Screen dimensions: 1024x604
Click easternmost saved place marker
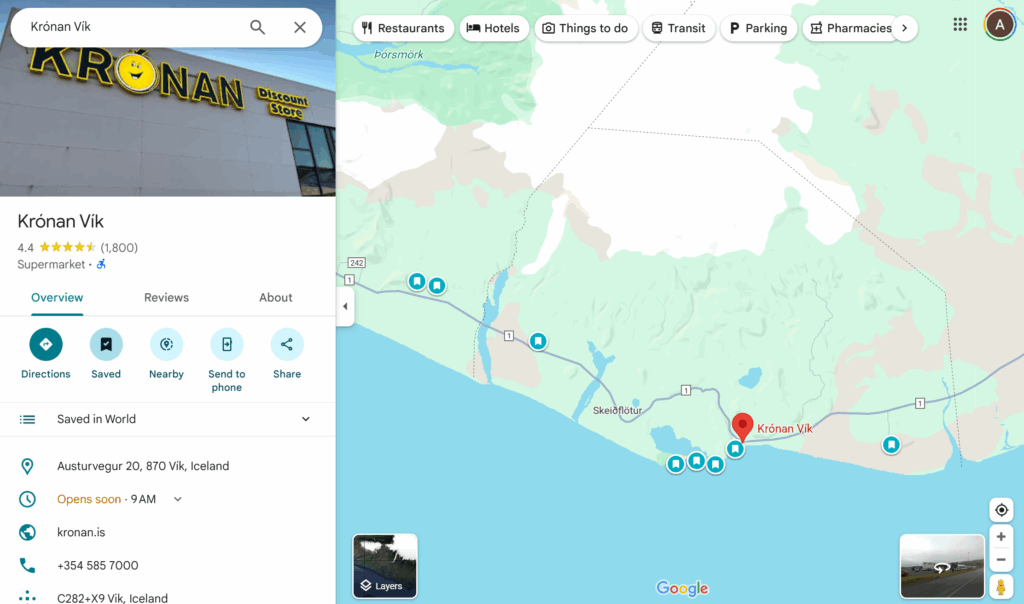(x=891, y=445)
